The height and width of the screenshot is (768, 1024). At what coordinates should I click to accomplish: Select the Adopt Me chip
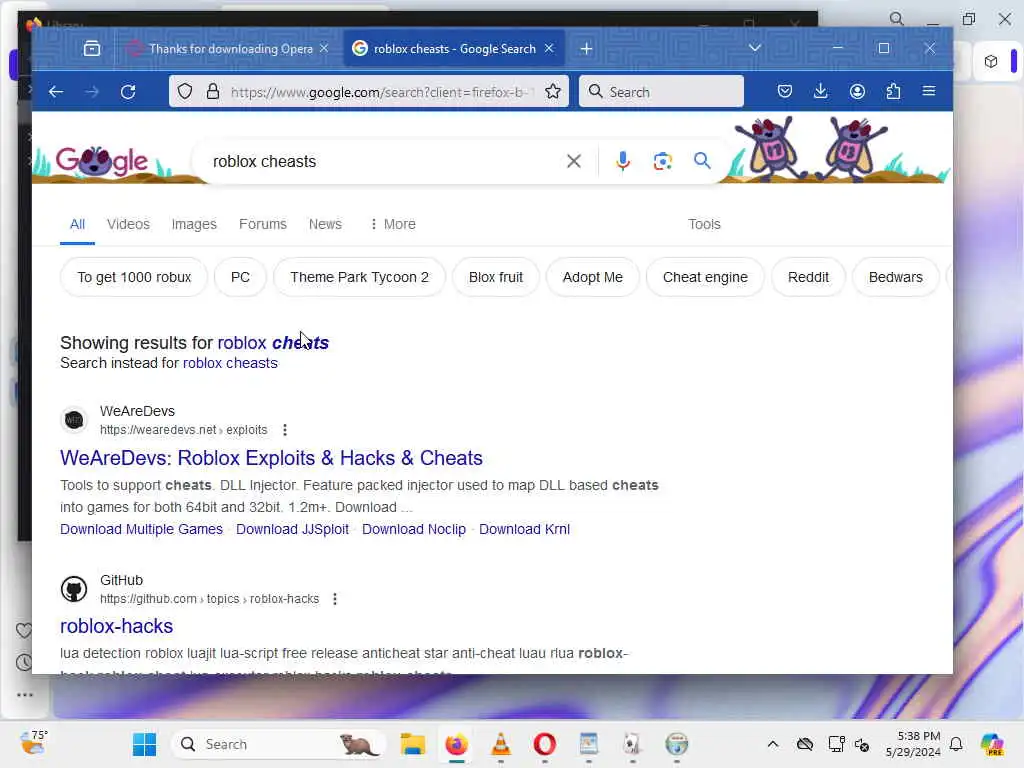click(x=592, y=277)
